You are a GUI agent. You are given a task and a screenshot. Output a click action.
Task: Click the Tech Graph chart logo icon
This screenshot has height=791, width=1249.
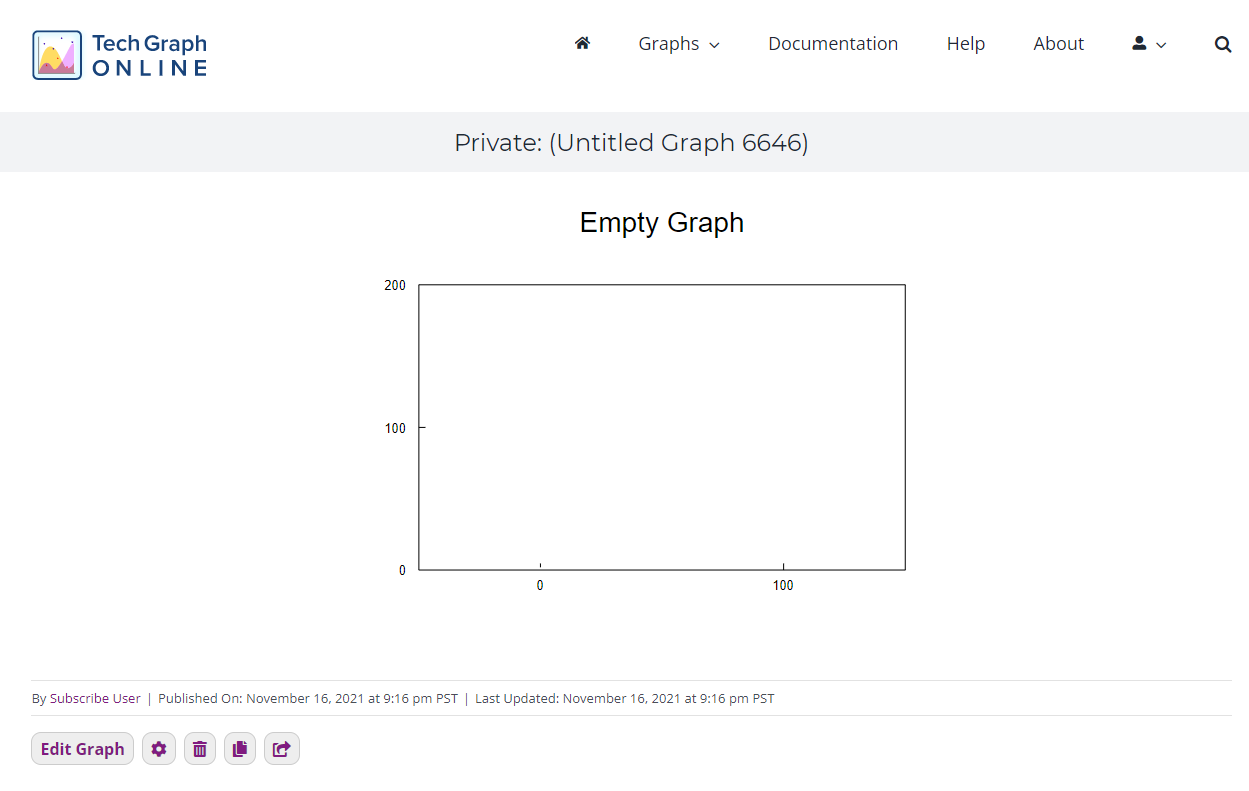tap(56, 54)
